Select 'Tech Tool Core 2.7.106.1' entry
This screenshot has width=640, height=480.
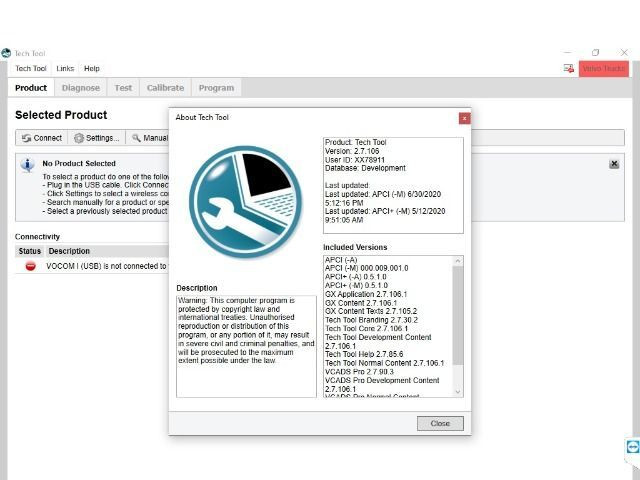pos(367,329)
